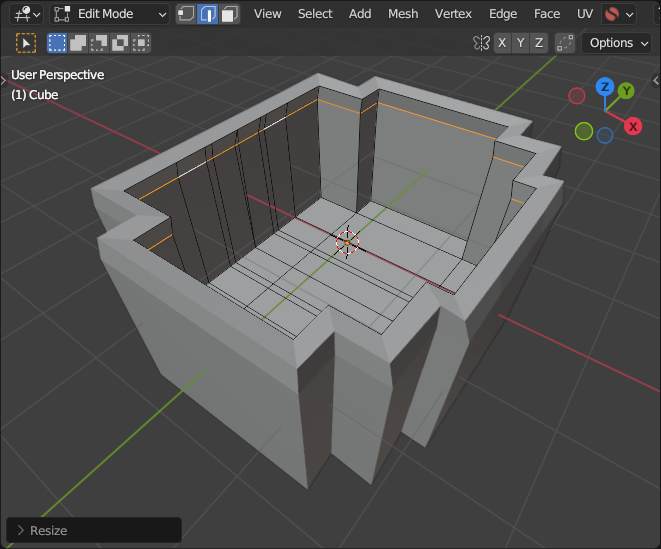Open the Options dropdown
The height and width of the screenshot is (549, 661).
617,43
